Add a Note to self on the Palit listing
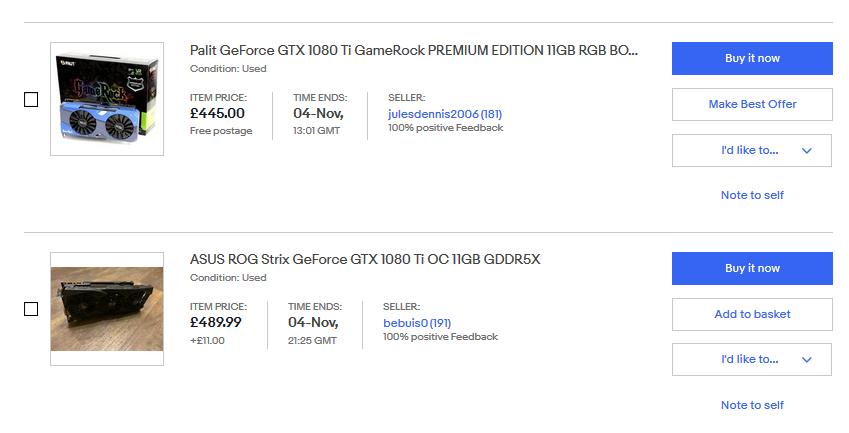The image size is (849, 433). point(752,195)
